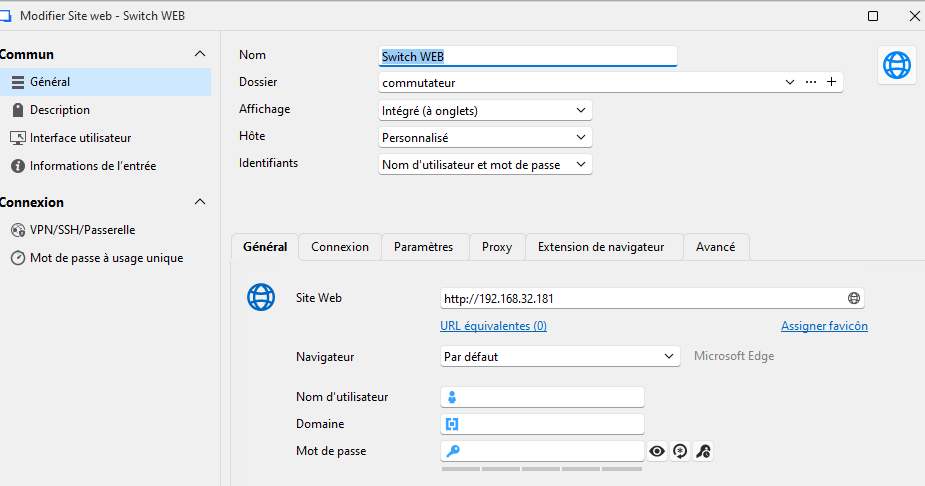Open the Dossier dropdown arrow

click(789, 82)
